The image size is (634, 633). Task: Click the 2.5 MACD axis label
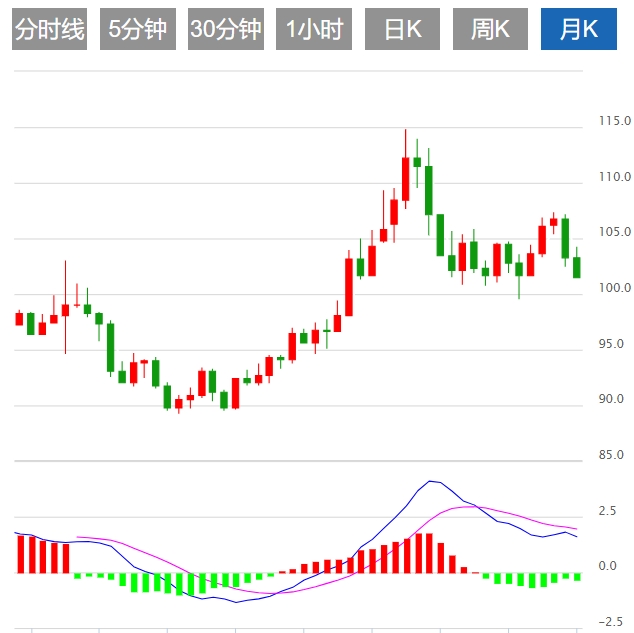[608, 511]
